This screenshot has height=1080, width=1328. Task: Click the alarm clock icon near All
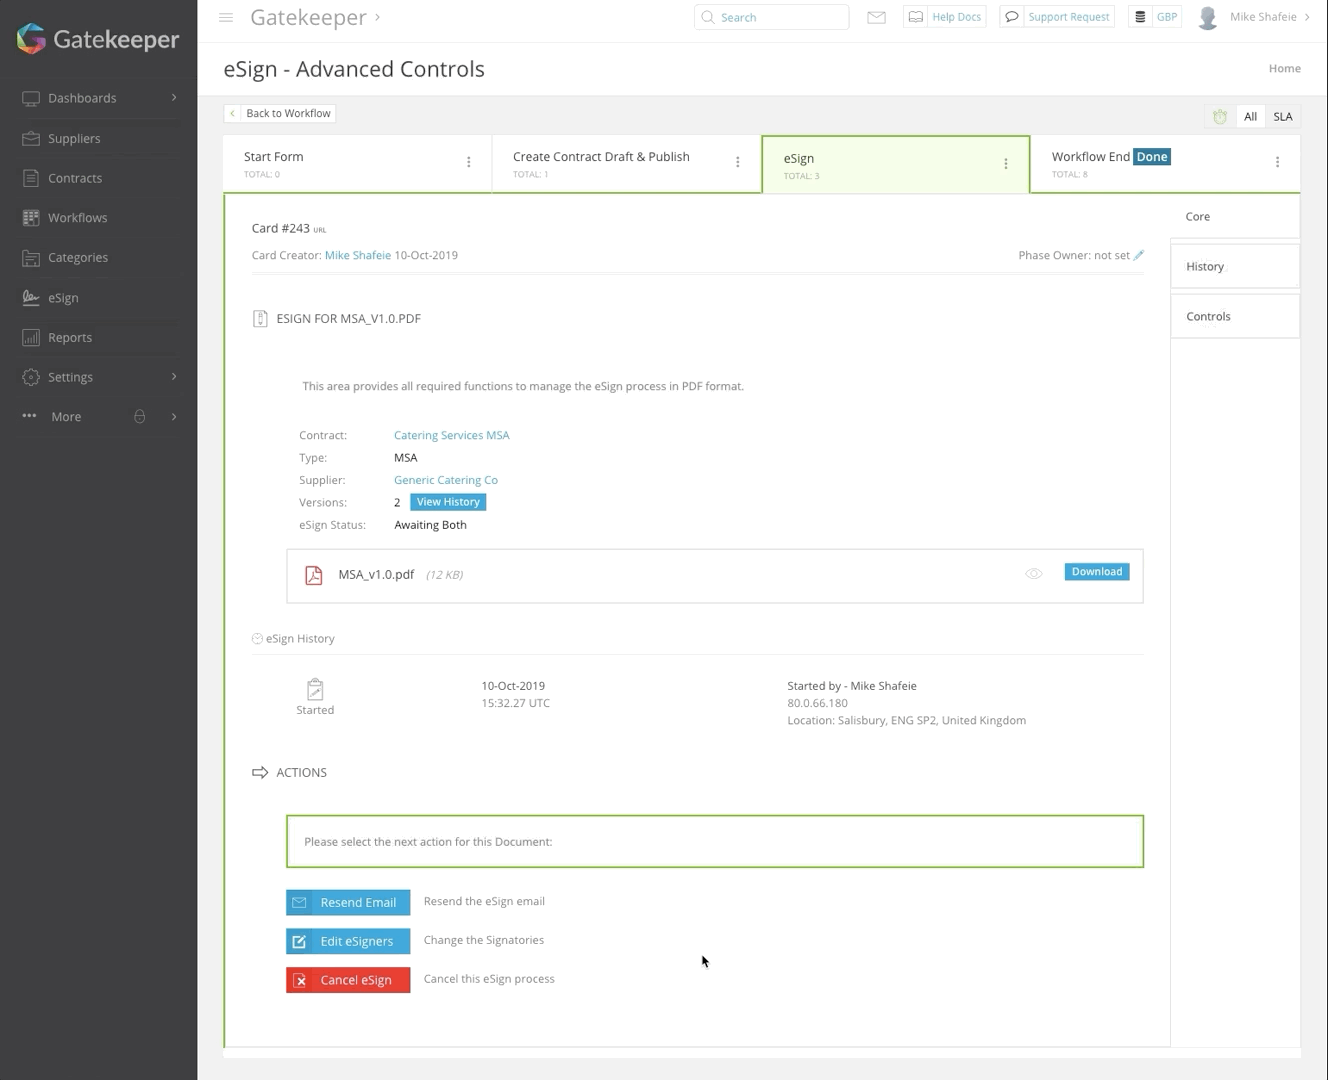[x=1220, y=117]
